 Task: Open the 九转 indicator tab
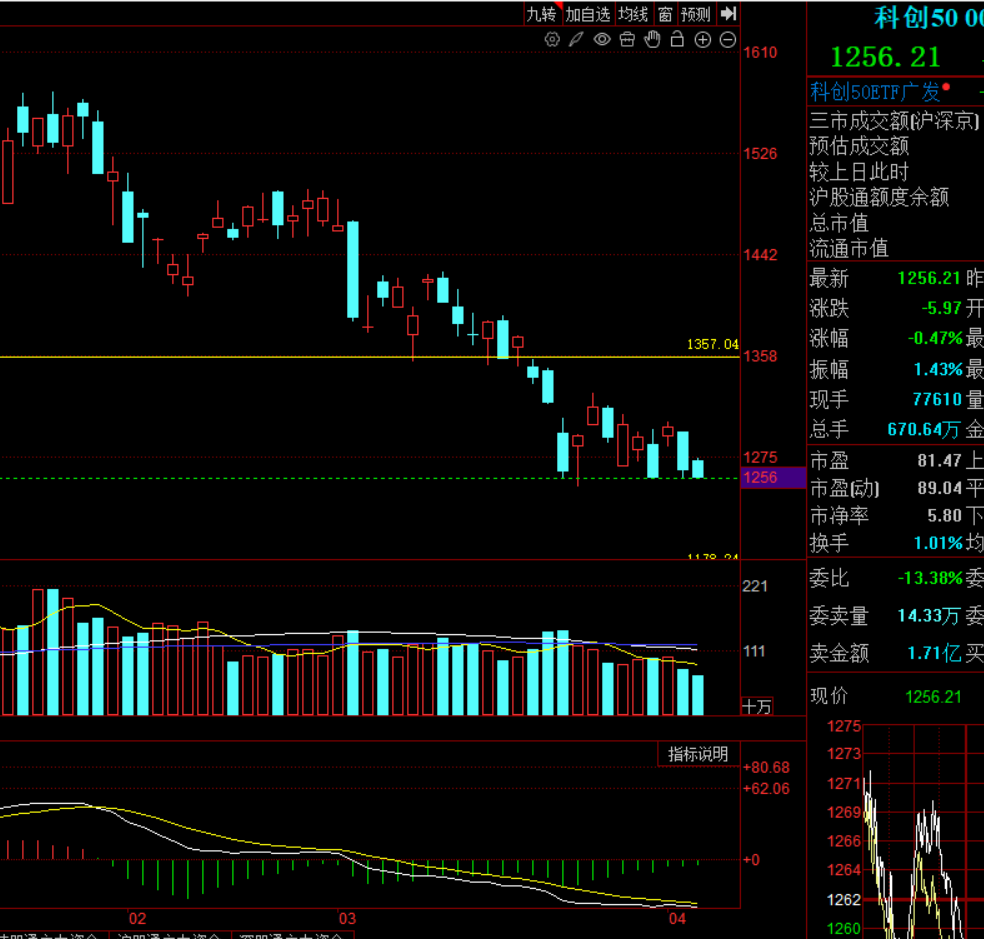click(541, 14)
